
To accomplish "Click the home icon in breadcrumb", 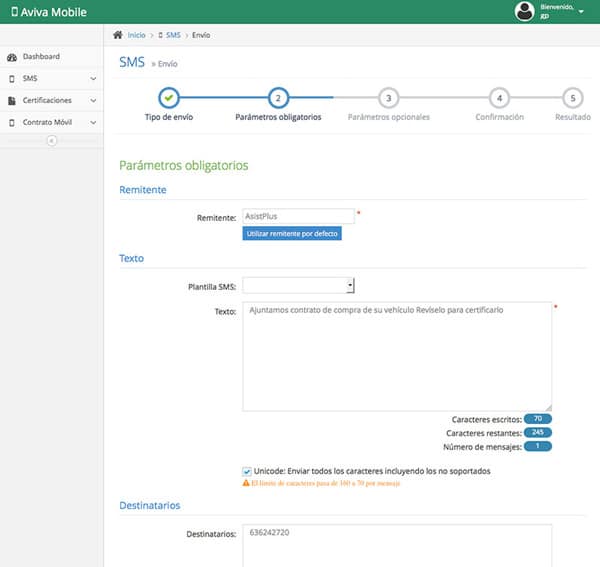I will tap(118, 35).
